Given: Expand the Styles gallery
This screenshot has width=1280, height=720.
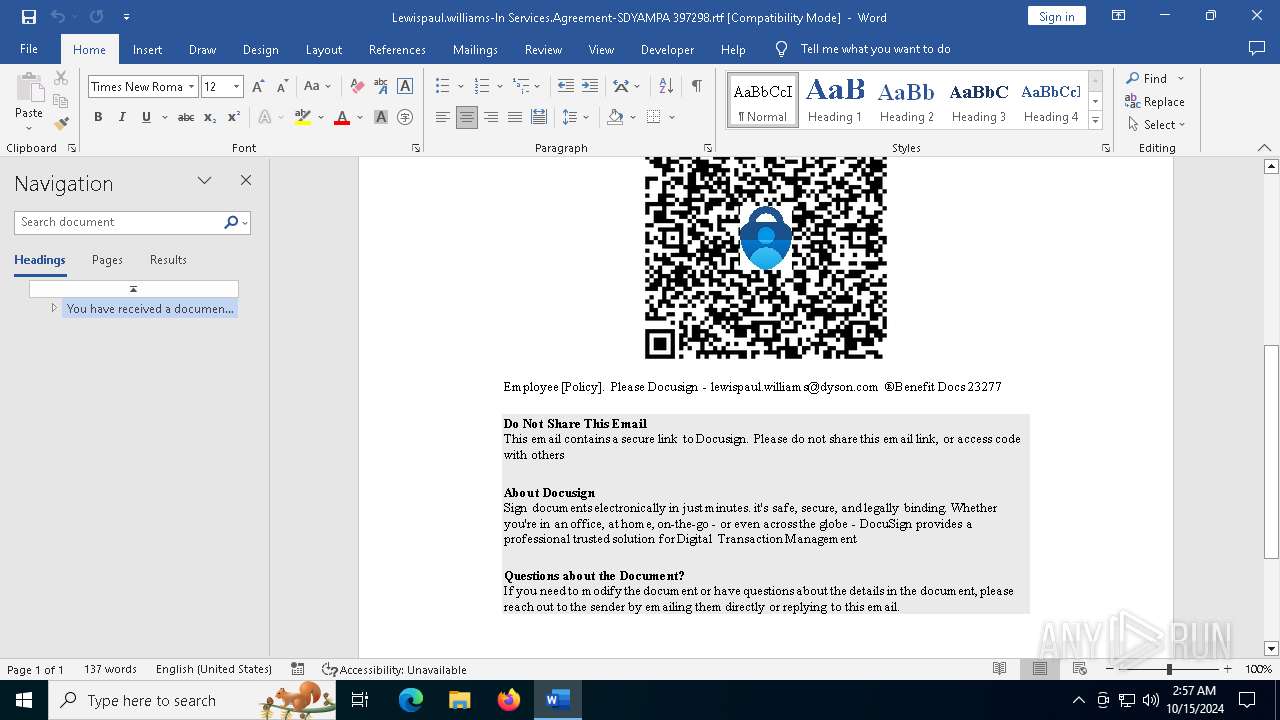Looking at the screenshot, I should pyautogui.click(x=1096, y=121).
